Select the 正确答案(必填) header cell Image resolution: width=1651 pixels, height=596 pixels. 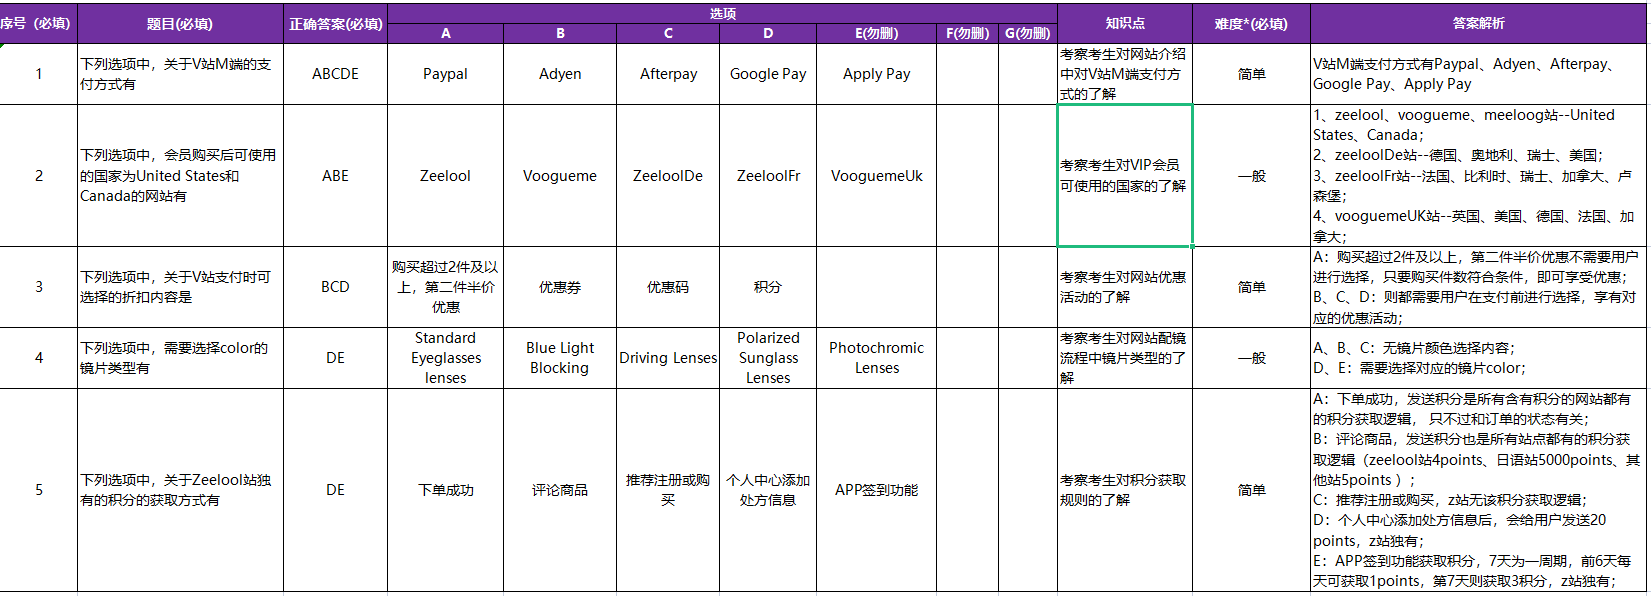click(x=335, y=24)
